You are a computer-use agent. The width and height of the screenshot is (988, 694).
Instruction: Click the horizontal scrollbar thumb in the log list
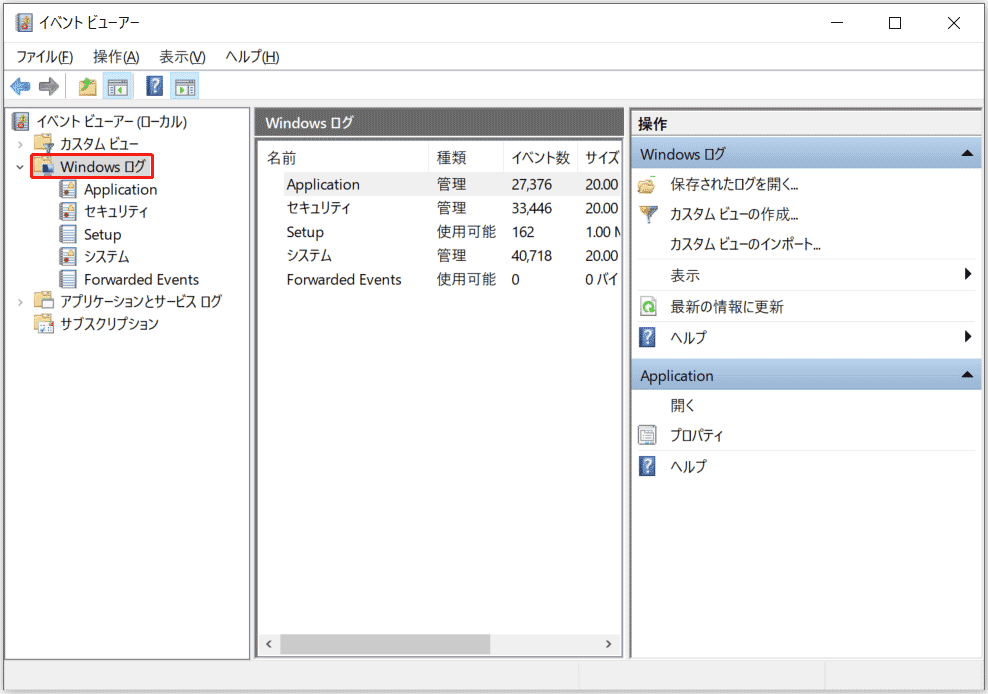coord(385,644)
